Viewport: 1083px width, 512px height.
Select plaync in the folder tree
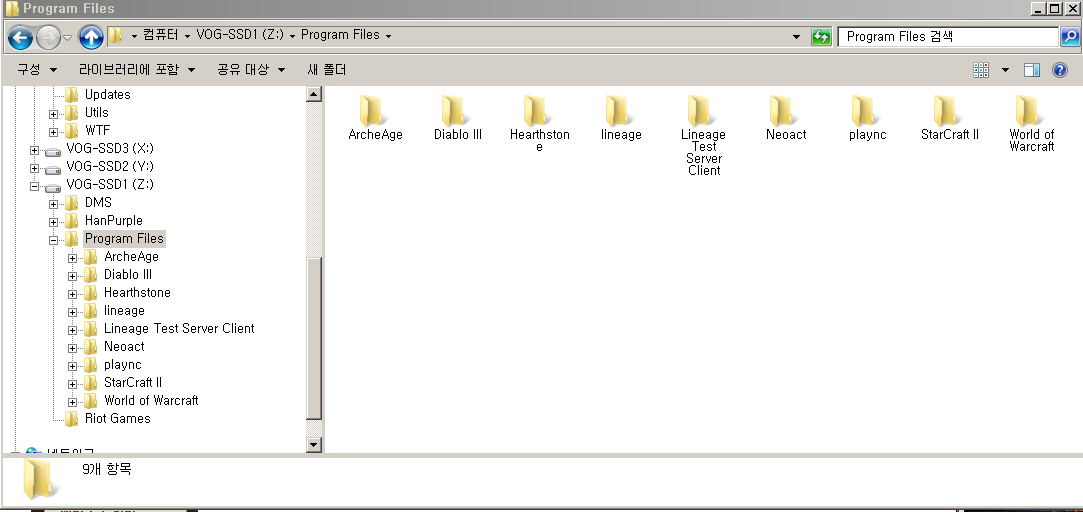pyautogui.click(x=123, y=364)
